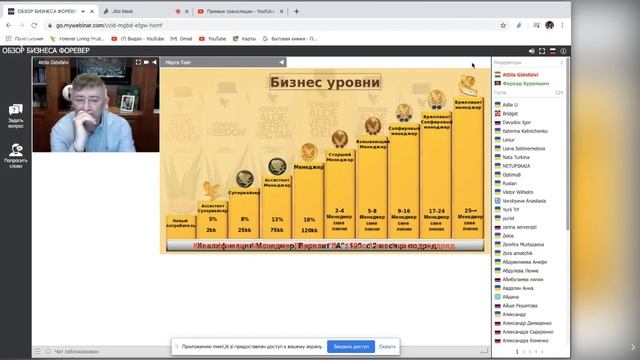Open the side panel arrow at screen right edge

point(633,347)
